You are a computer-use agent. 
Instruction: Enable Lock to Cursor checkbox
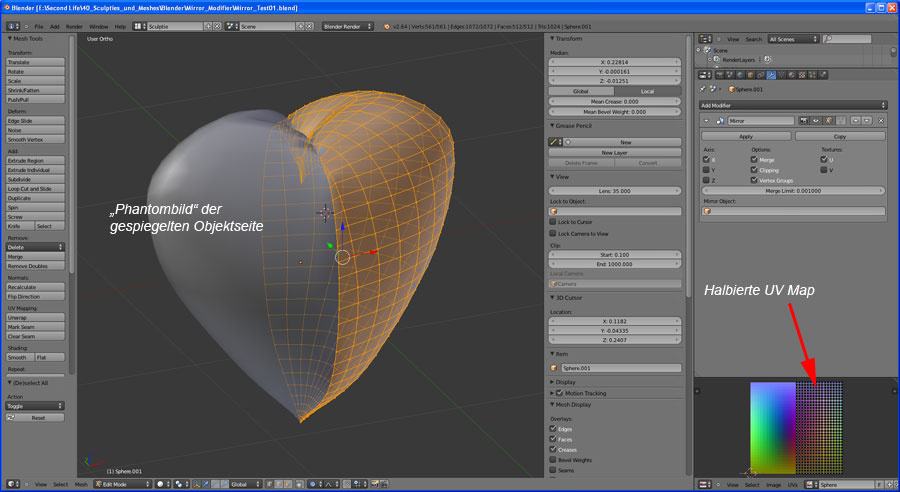(x=553, y=222)
